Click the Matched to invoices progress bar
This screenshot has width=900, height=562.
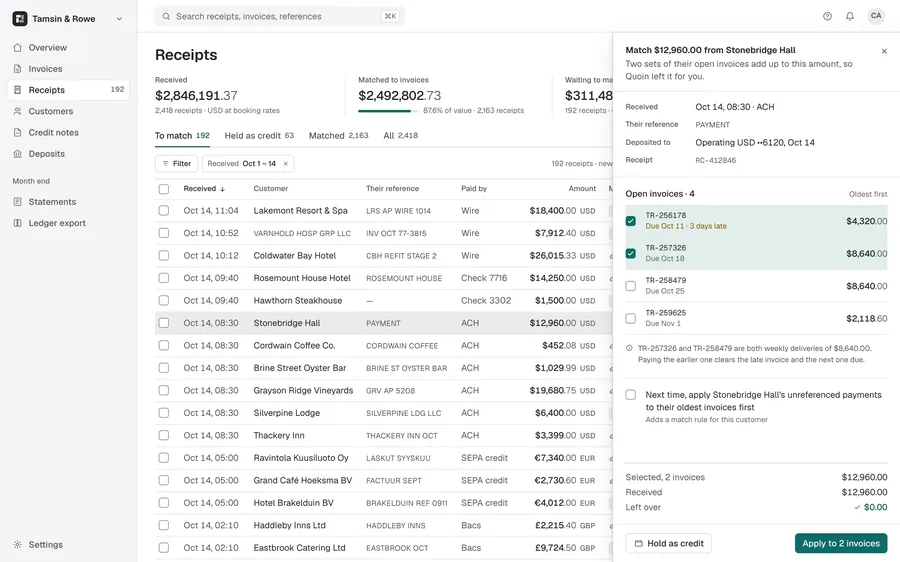(389, 111)
